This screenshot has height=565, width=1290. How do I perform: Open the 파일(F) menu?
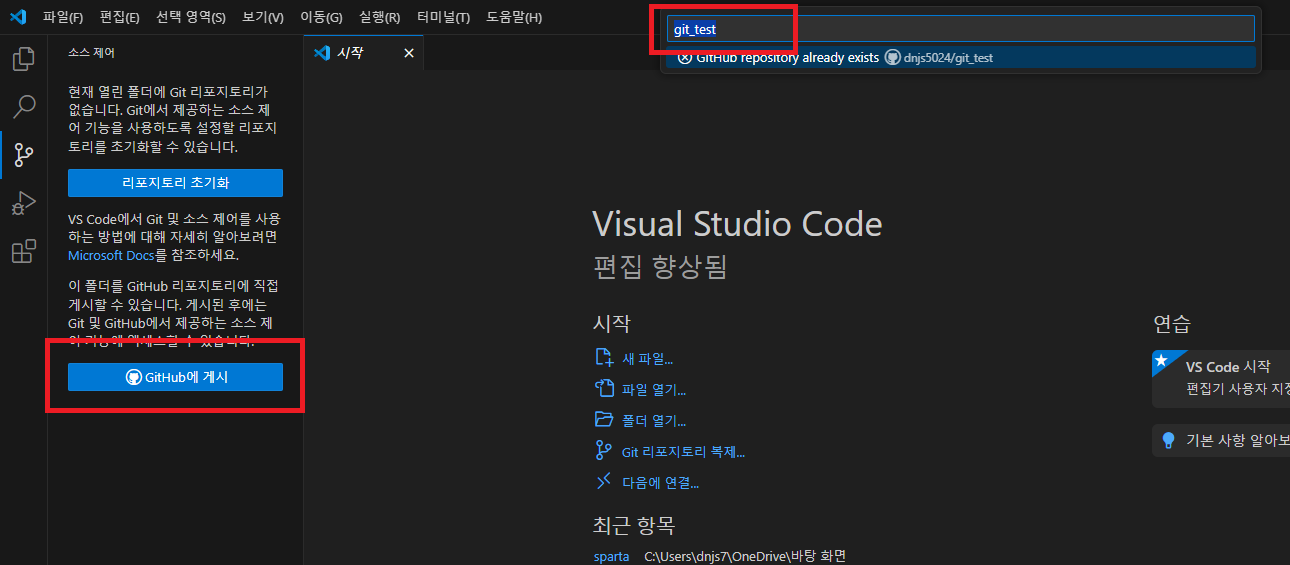[63, 17]
